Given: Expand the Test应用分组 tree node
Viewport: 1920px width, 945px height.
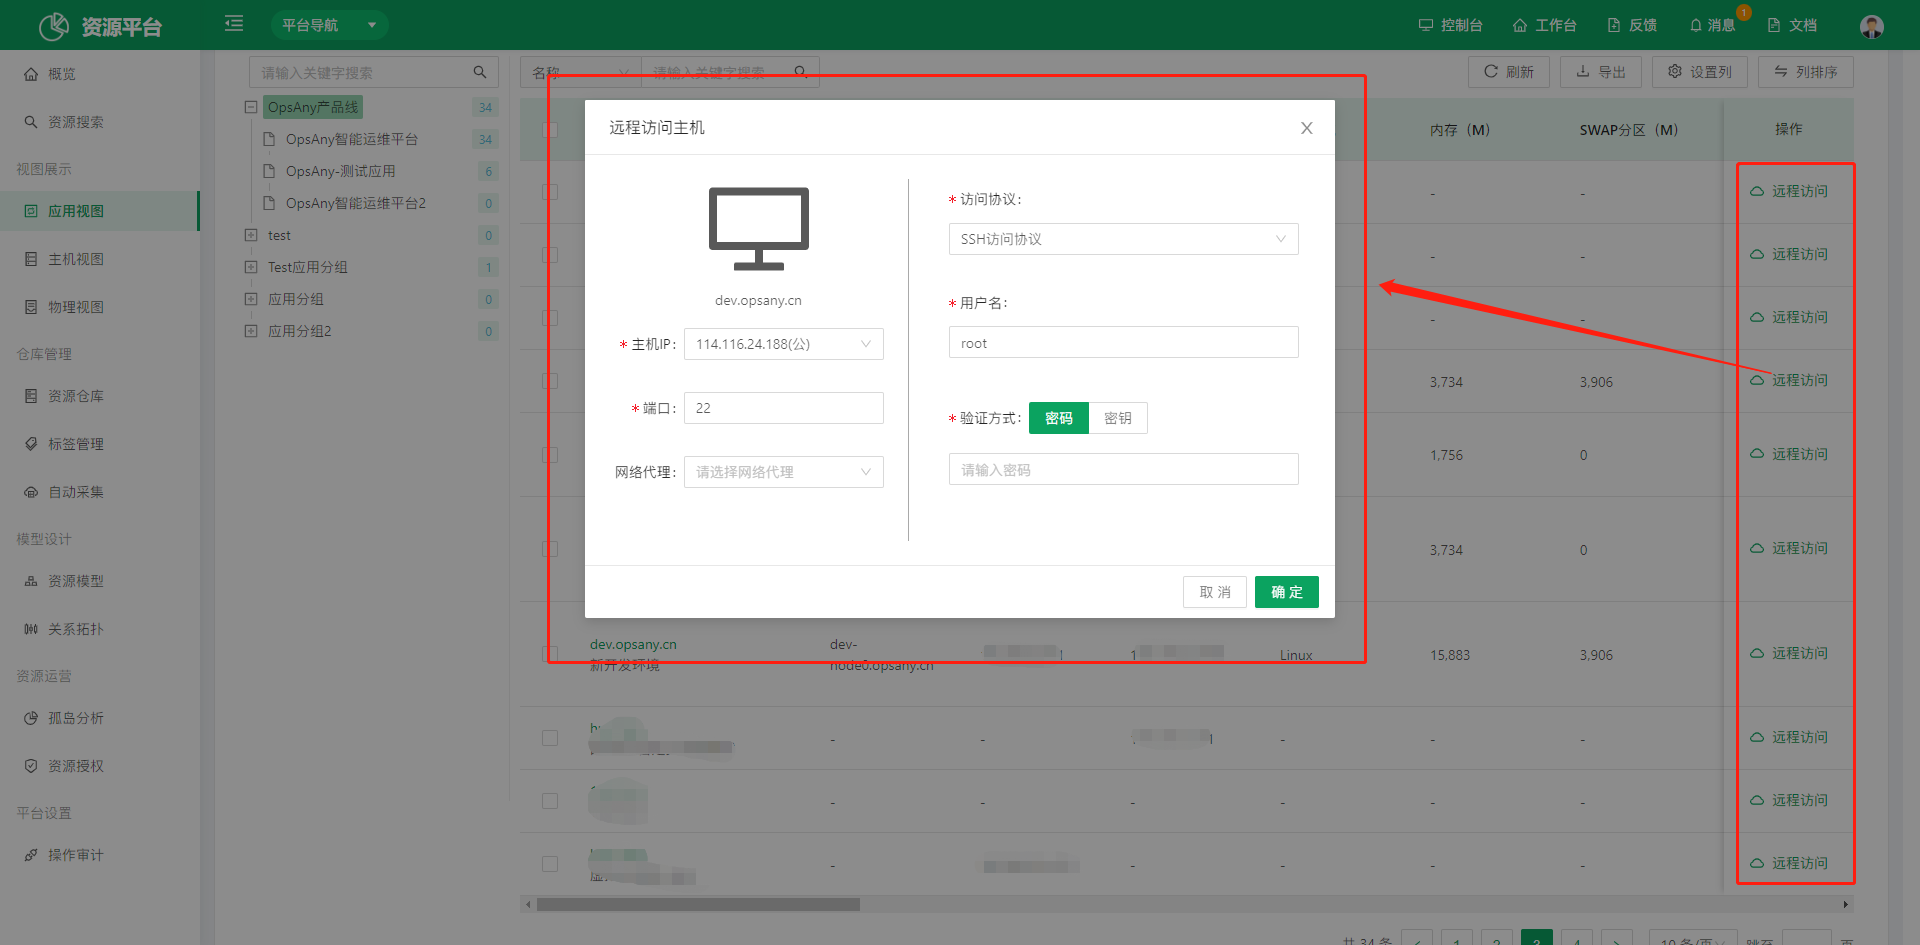Looking at the screenshot, I should click(251, 267).
